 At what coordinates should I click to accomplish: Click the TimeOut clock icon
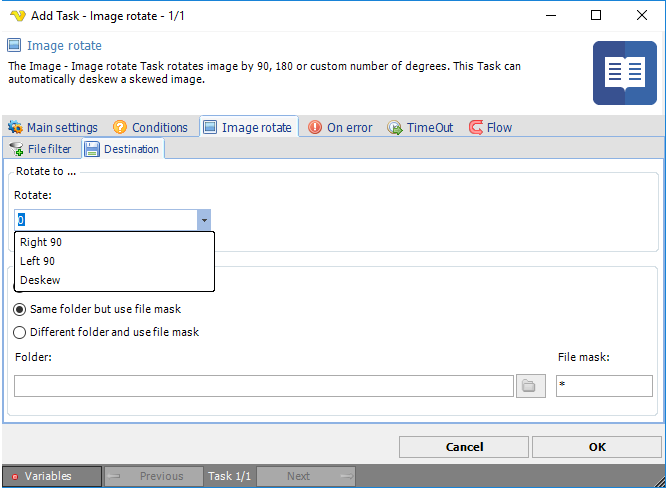395,128
